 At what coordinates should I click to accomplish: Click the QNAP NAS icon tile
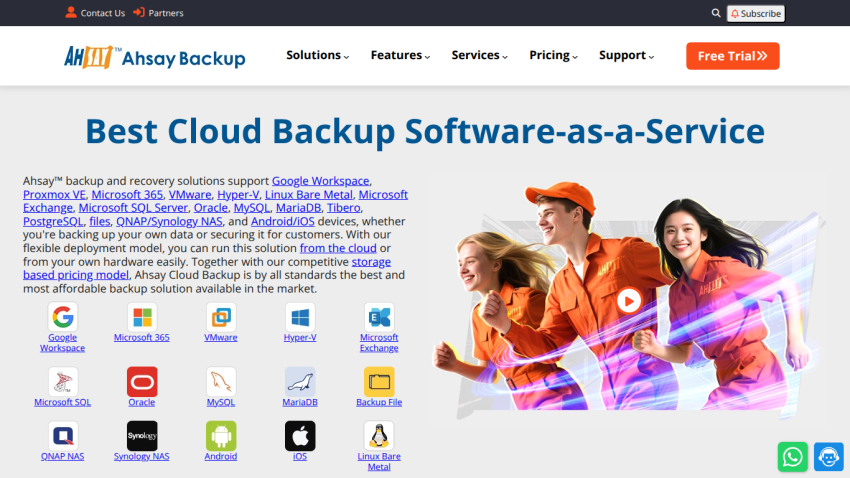(62, 436)
